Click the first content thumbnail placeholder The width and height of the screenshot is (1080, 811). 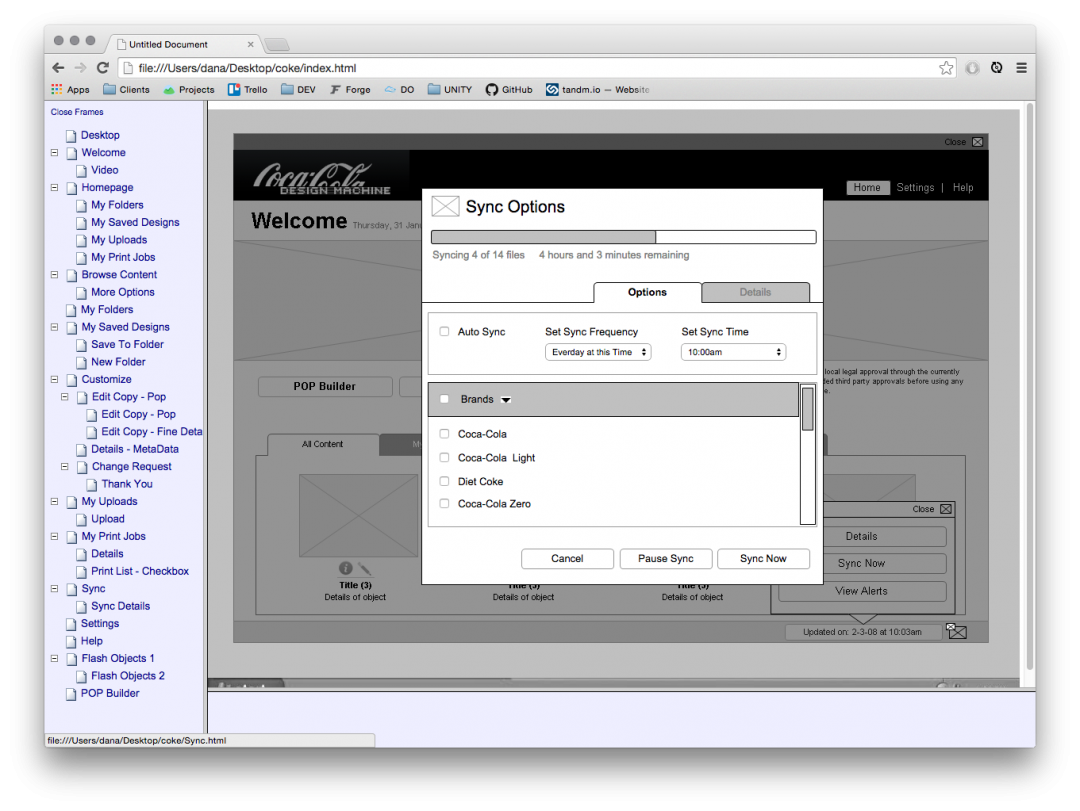click(358, 515)
